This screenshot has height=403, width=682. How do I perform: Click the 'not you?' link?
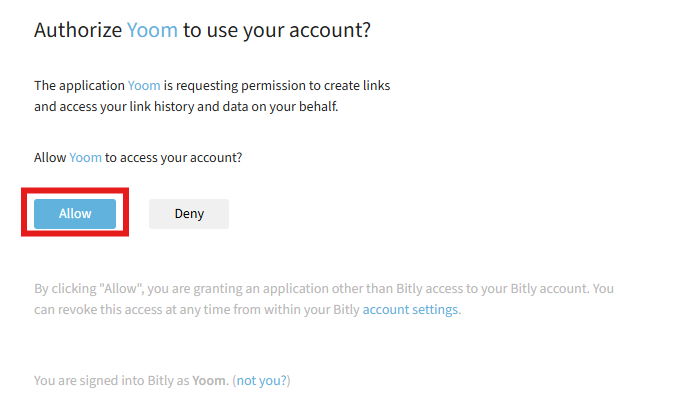(261, 380)
